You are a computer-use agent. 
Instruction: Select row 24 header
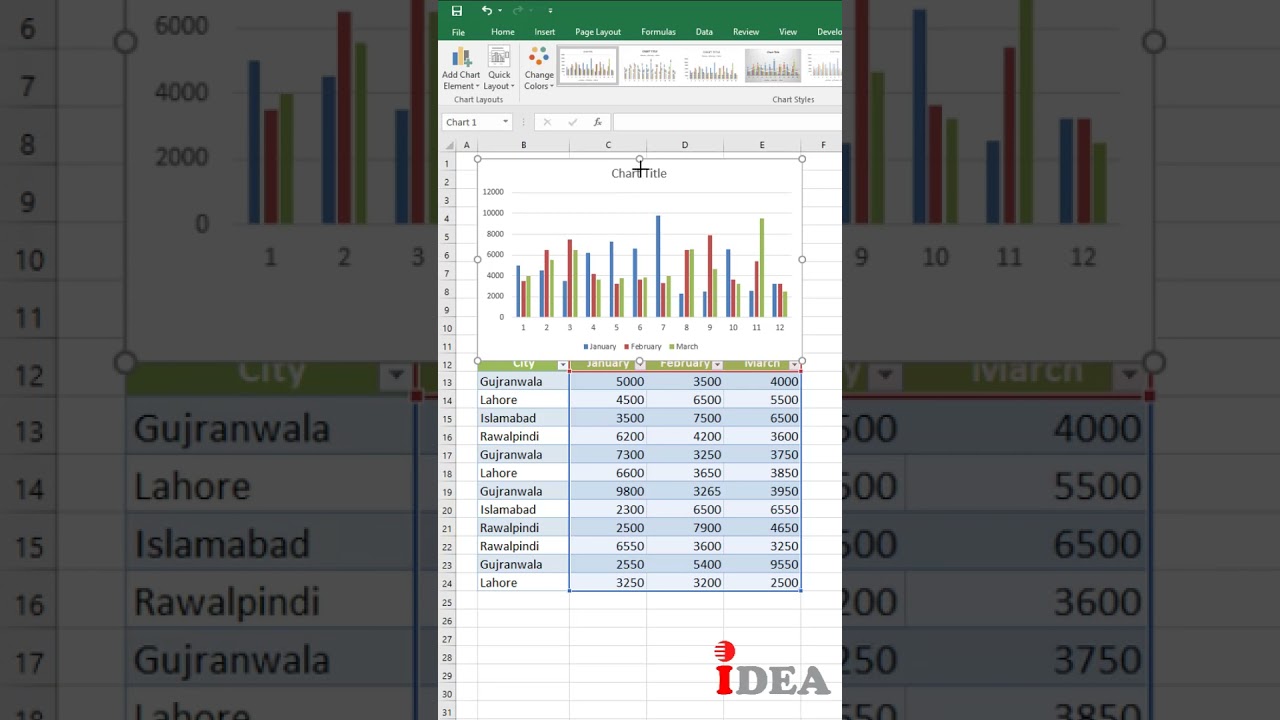pos(447,583)
